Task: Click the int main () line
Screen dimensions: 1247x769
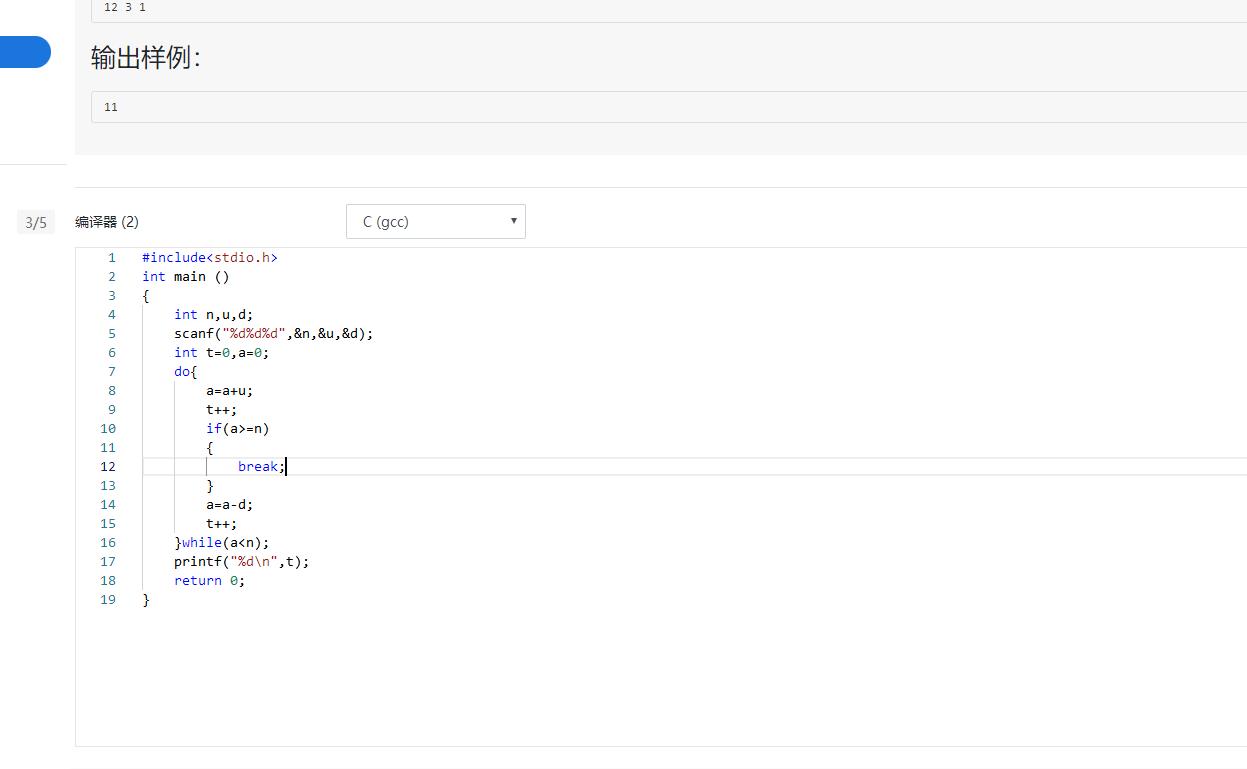Action: coord(186,277)
